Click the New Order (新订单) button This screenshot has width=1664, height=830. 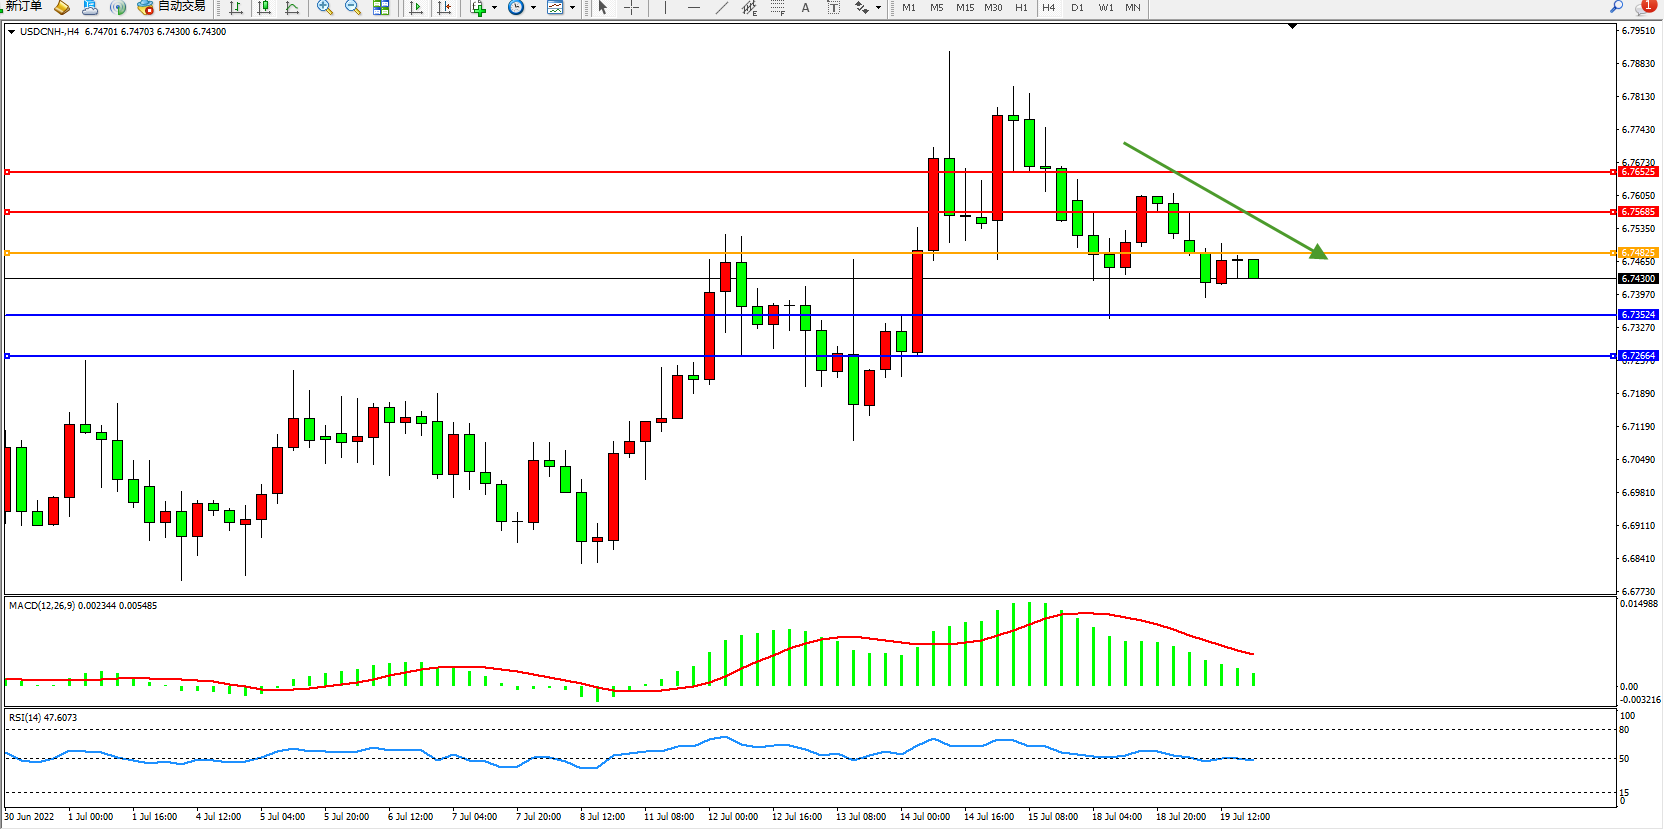(x=24, y=7)
